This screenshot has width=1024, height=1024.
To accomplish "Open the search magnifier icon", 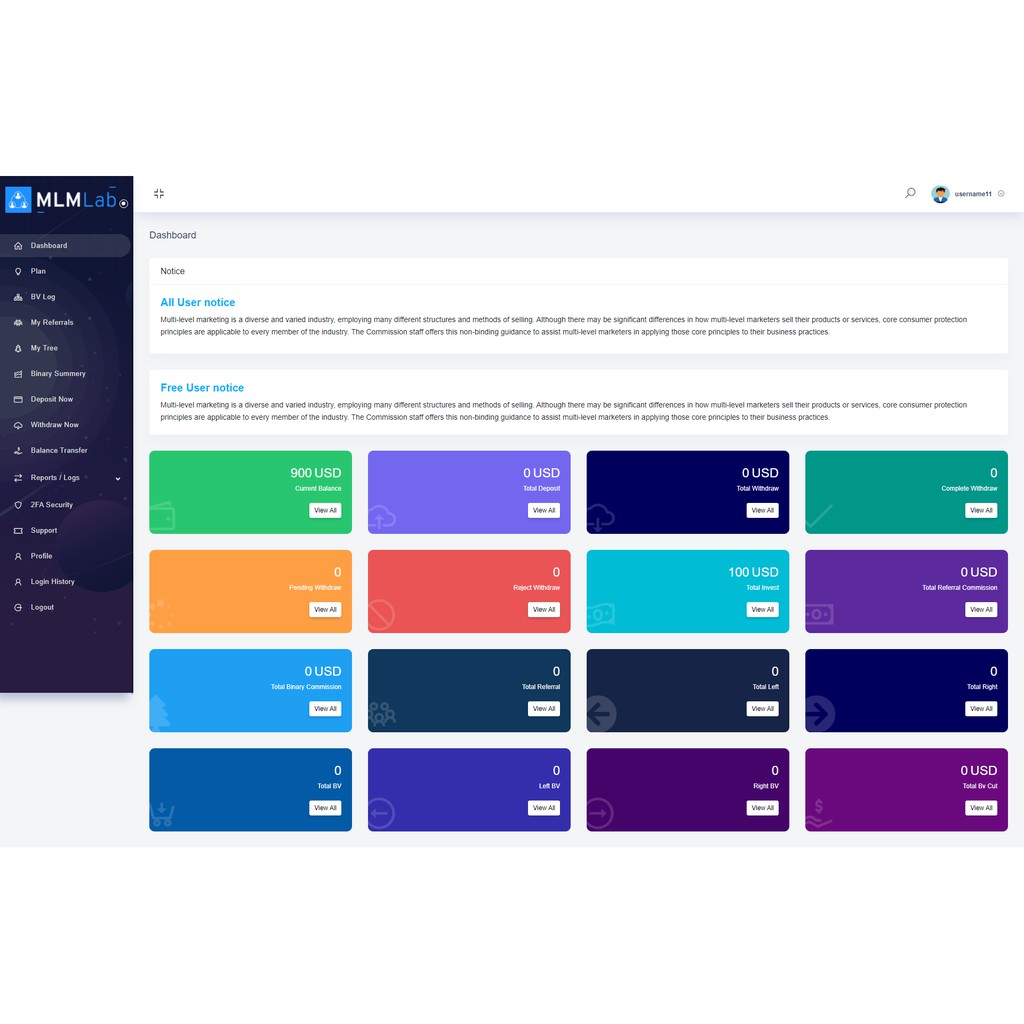I will [910, 193].
